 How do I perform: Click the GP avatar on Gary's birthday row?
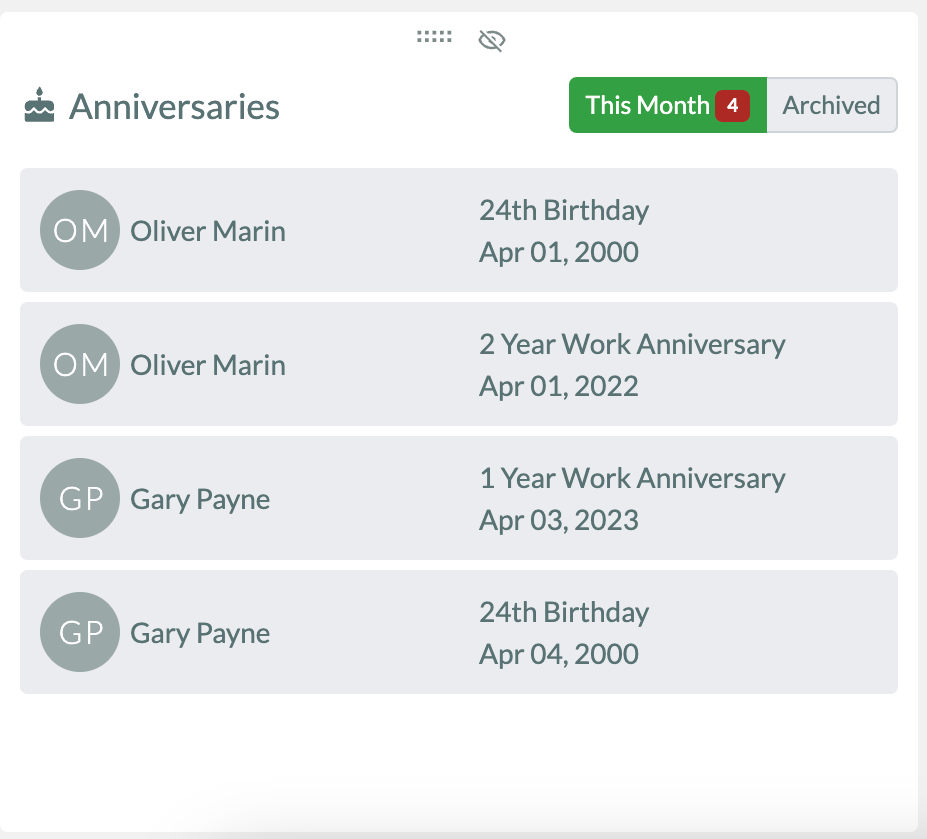click(x=80, y=632)
